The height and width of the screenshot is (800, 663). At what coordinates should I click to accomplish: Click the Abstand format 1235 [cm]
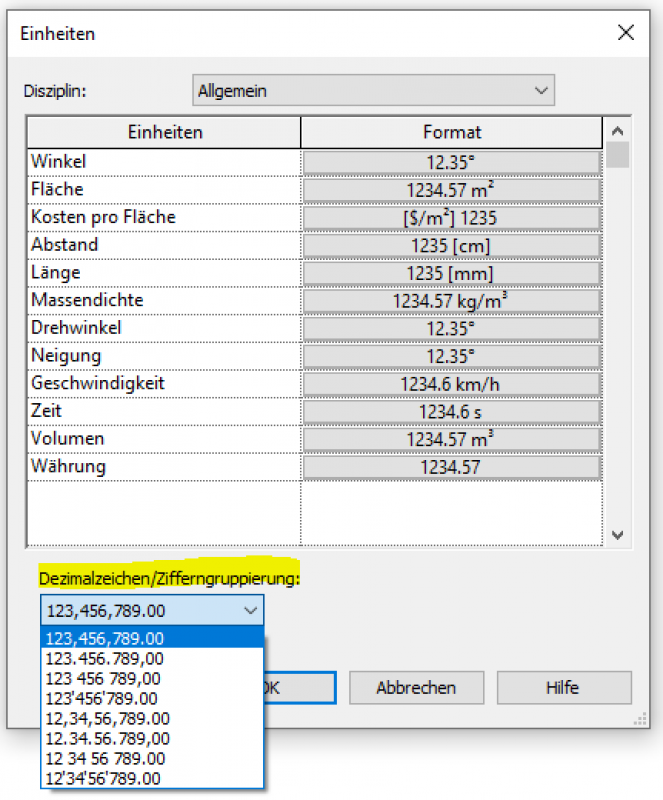(451, 245)
